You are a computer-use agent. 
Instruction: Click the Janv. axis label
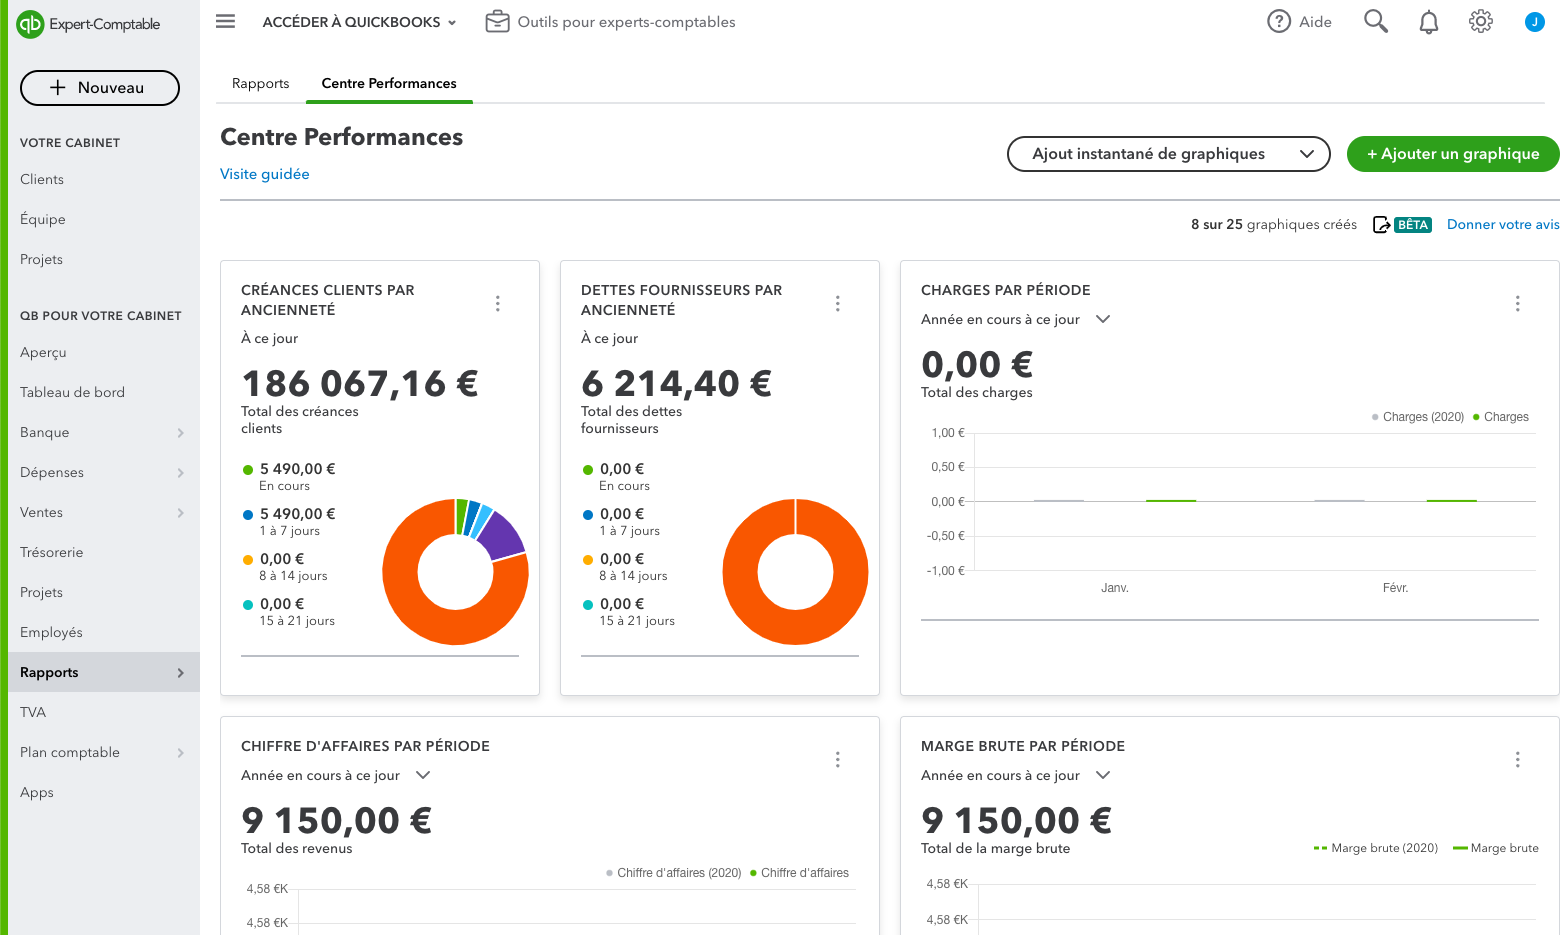pos(1115,588)
